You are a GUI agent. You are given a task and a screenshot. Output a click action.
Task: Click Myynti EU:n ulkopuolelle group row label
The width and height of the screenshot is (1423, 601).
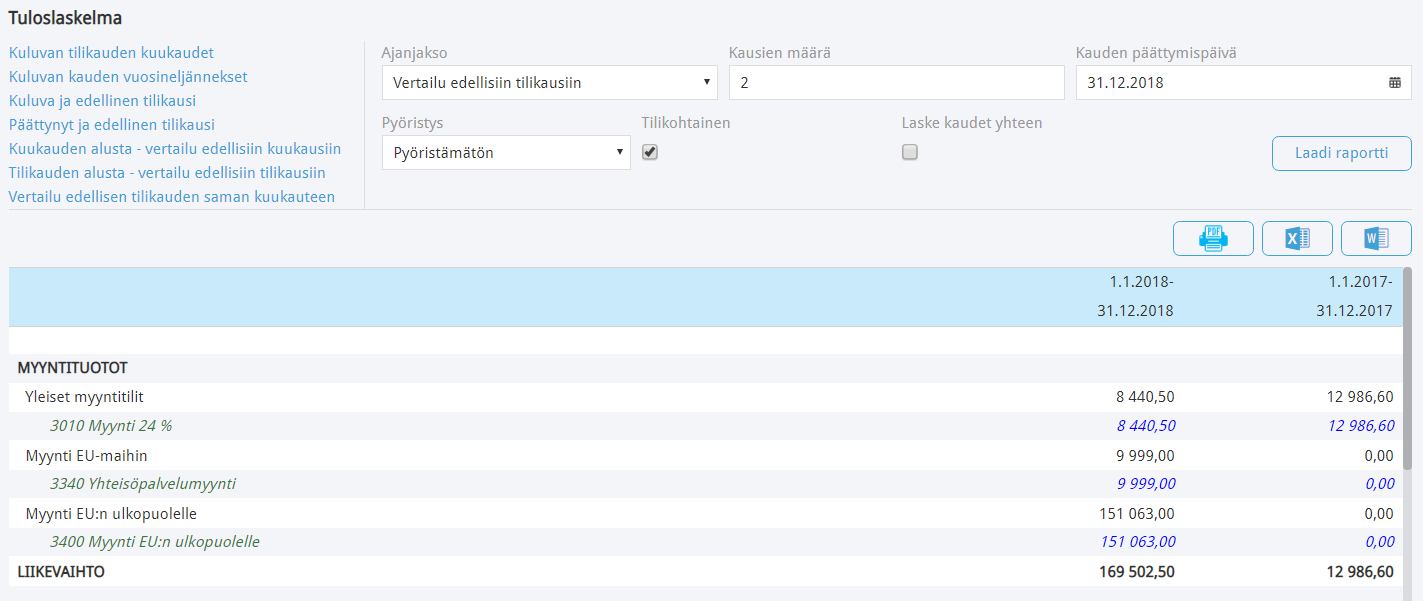[x=111, y=514]
